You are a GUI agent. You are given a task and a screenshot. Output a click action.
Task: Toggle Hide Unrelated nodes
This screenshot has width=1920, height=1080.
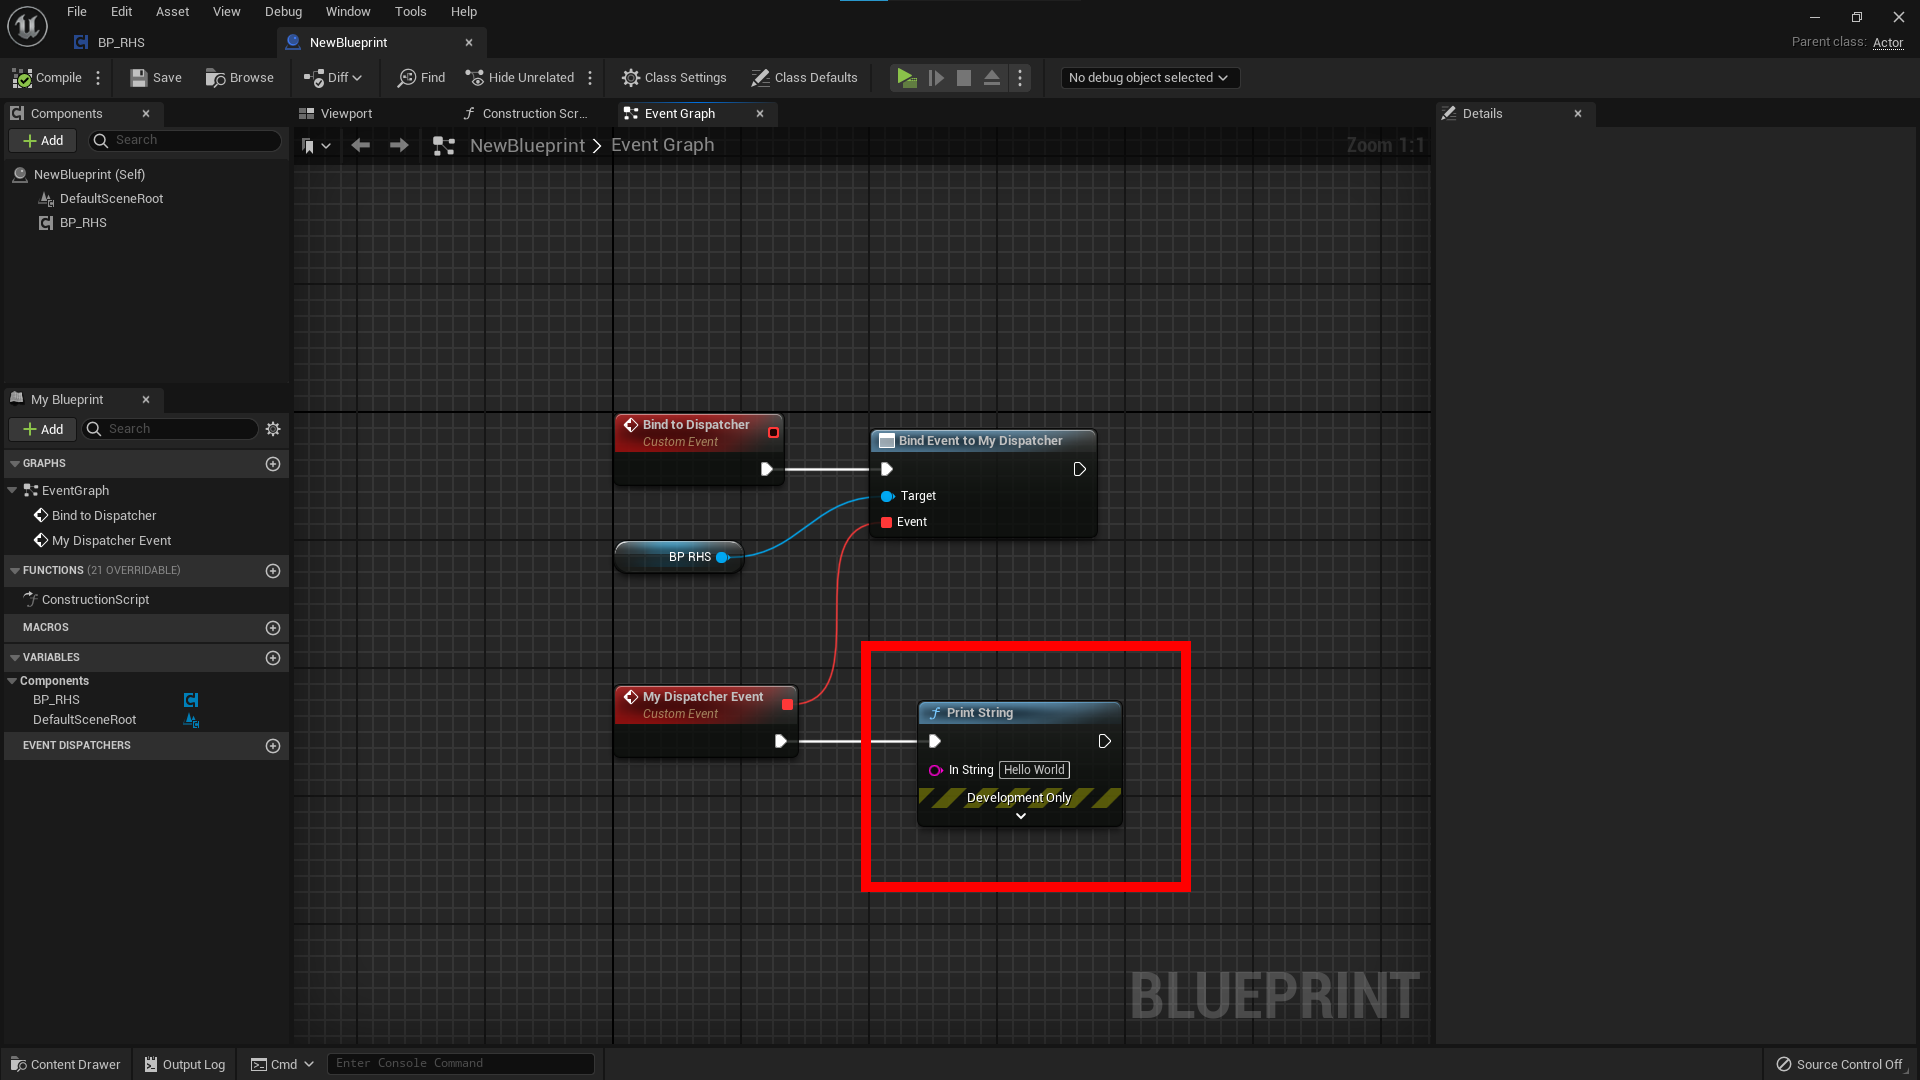tap(520, 78)
